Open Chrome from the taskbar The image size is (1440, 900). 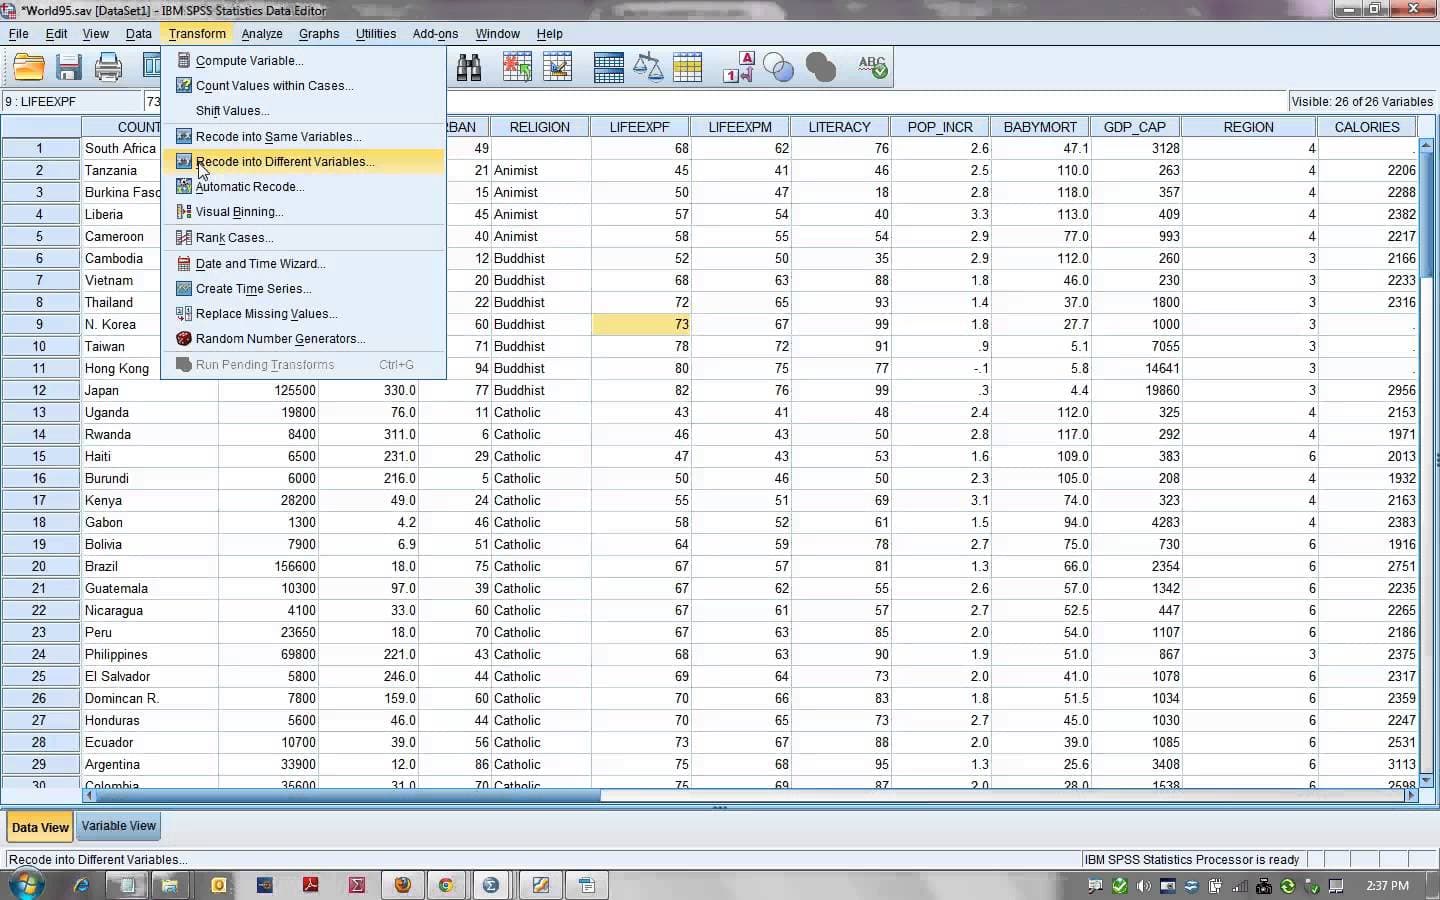click(x=446, y=885)
